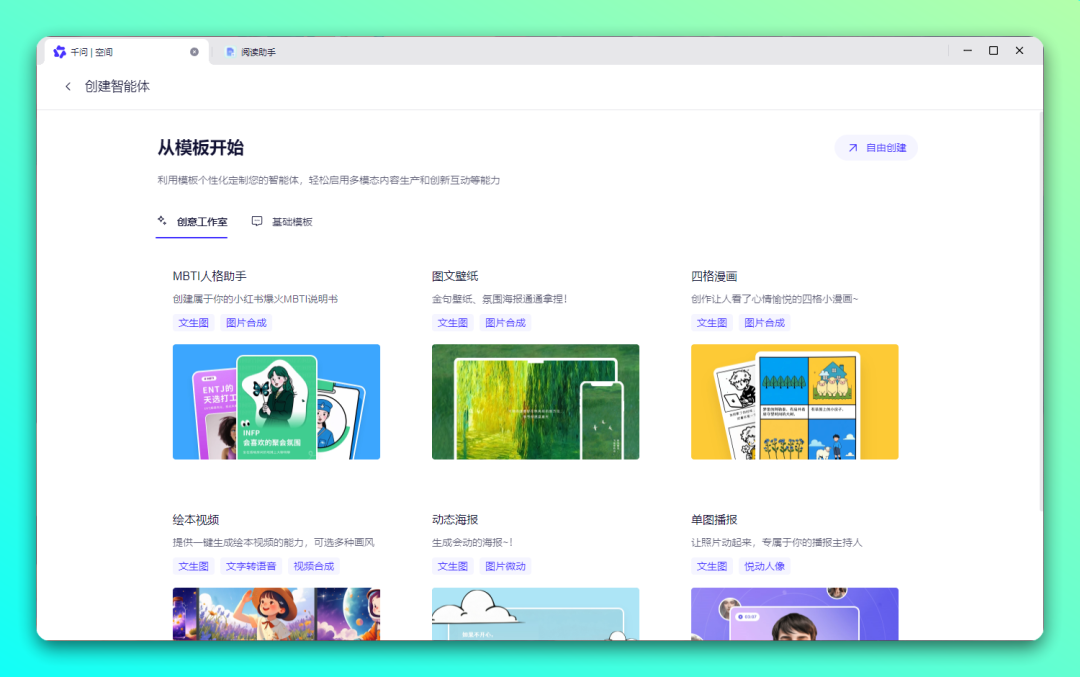Click the 图片微动 tag under 动态海报
Screen dimensions: 1080x677
point(505,565)
